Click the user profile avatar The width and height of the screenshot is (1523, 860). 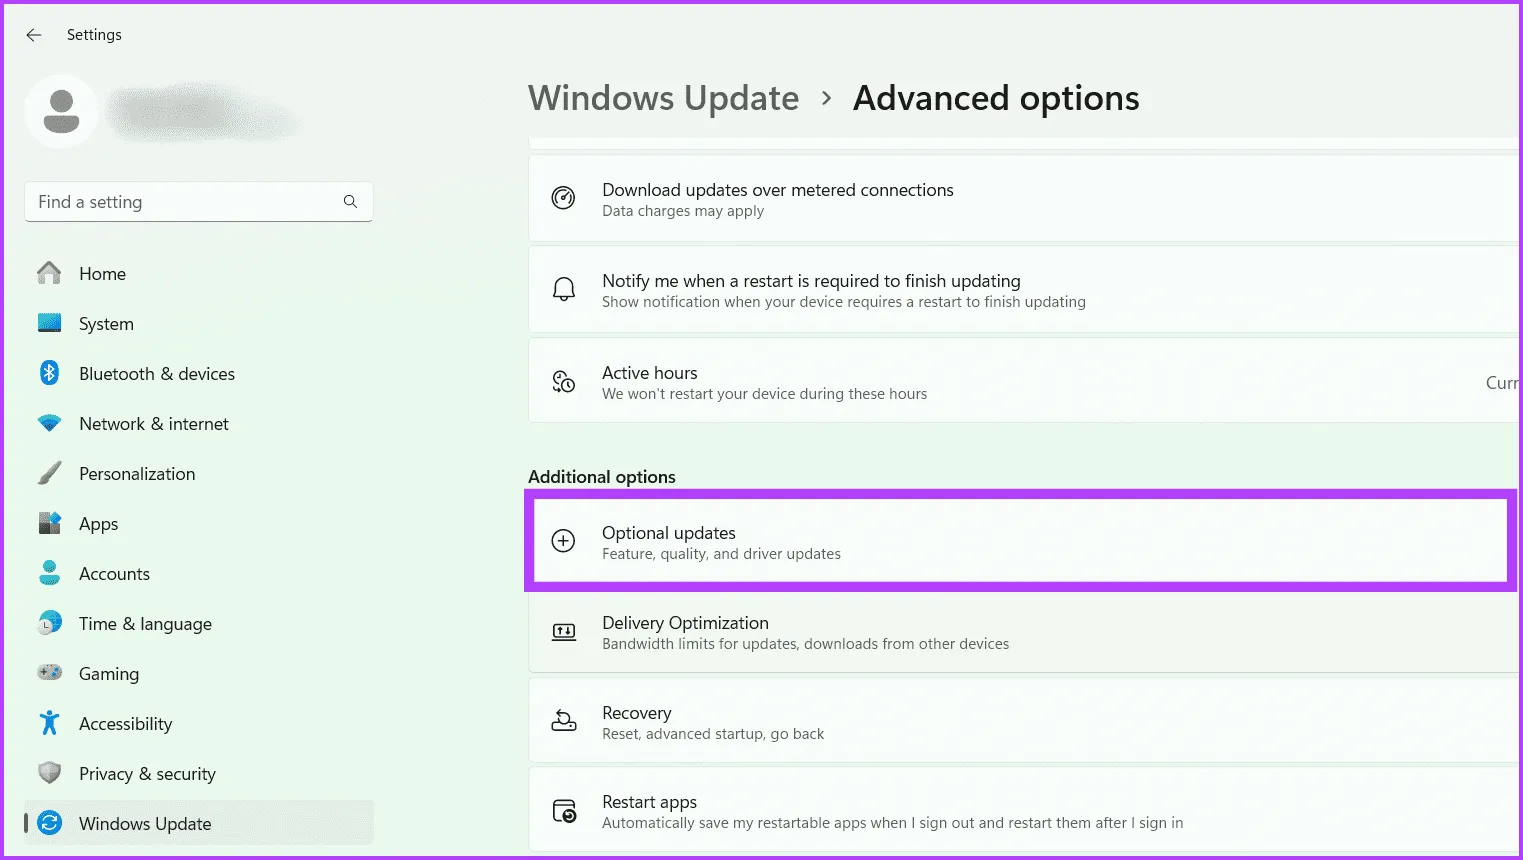(x=61, y=111)
